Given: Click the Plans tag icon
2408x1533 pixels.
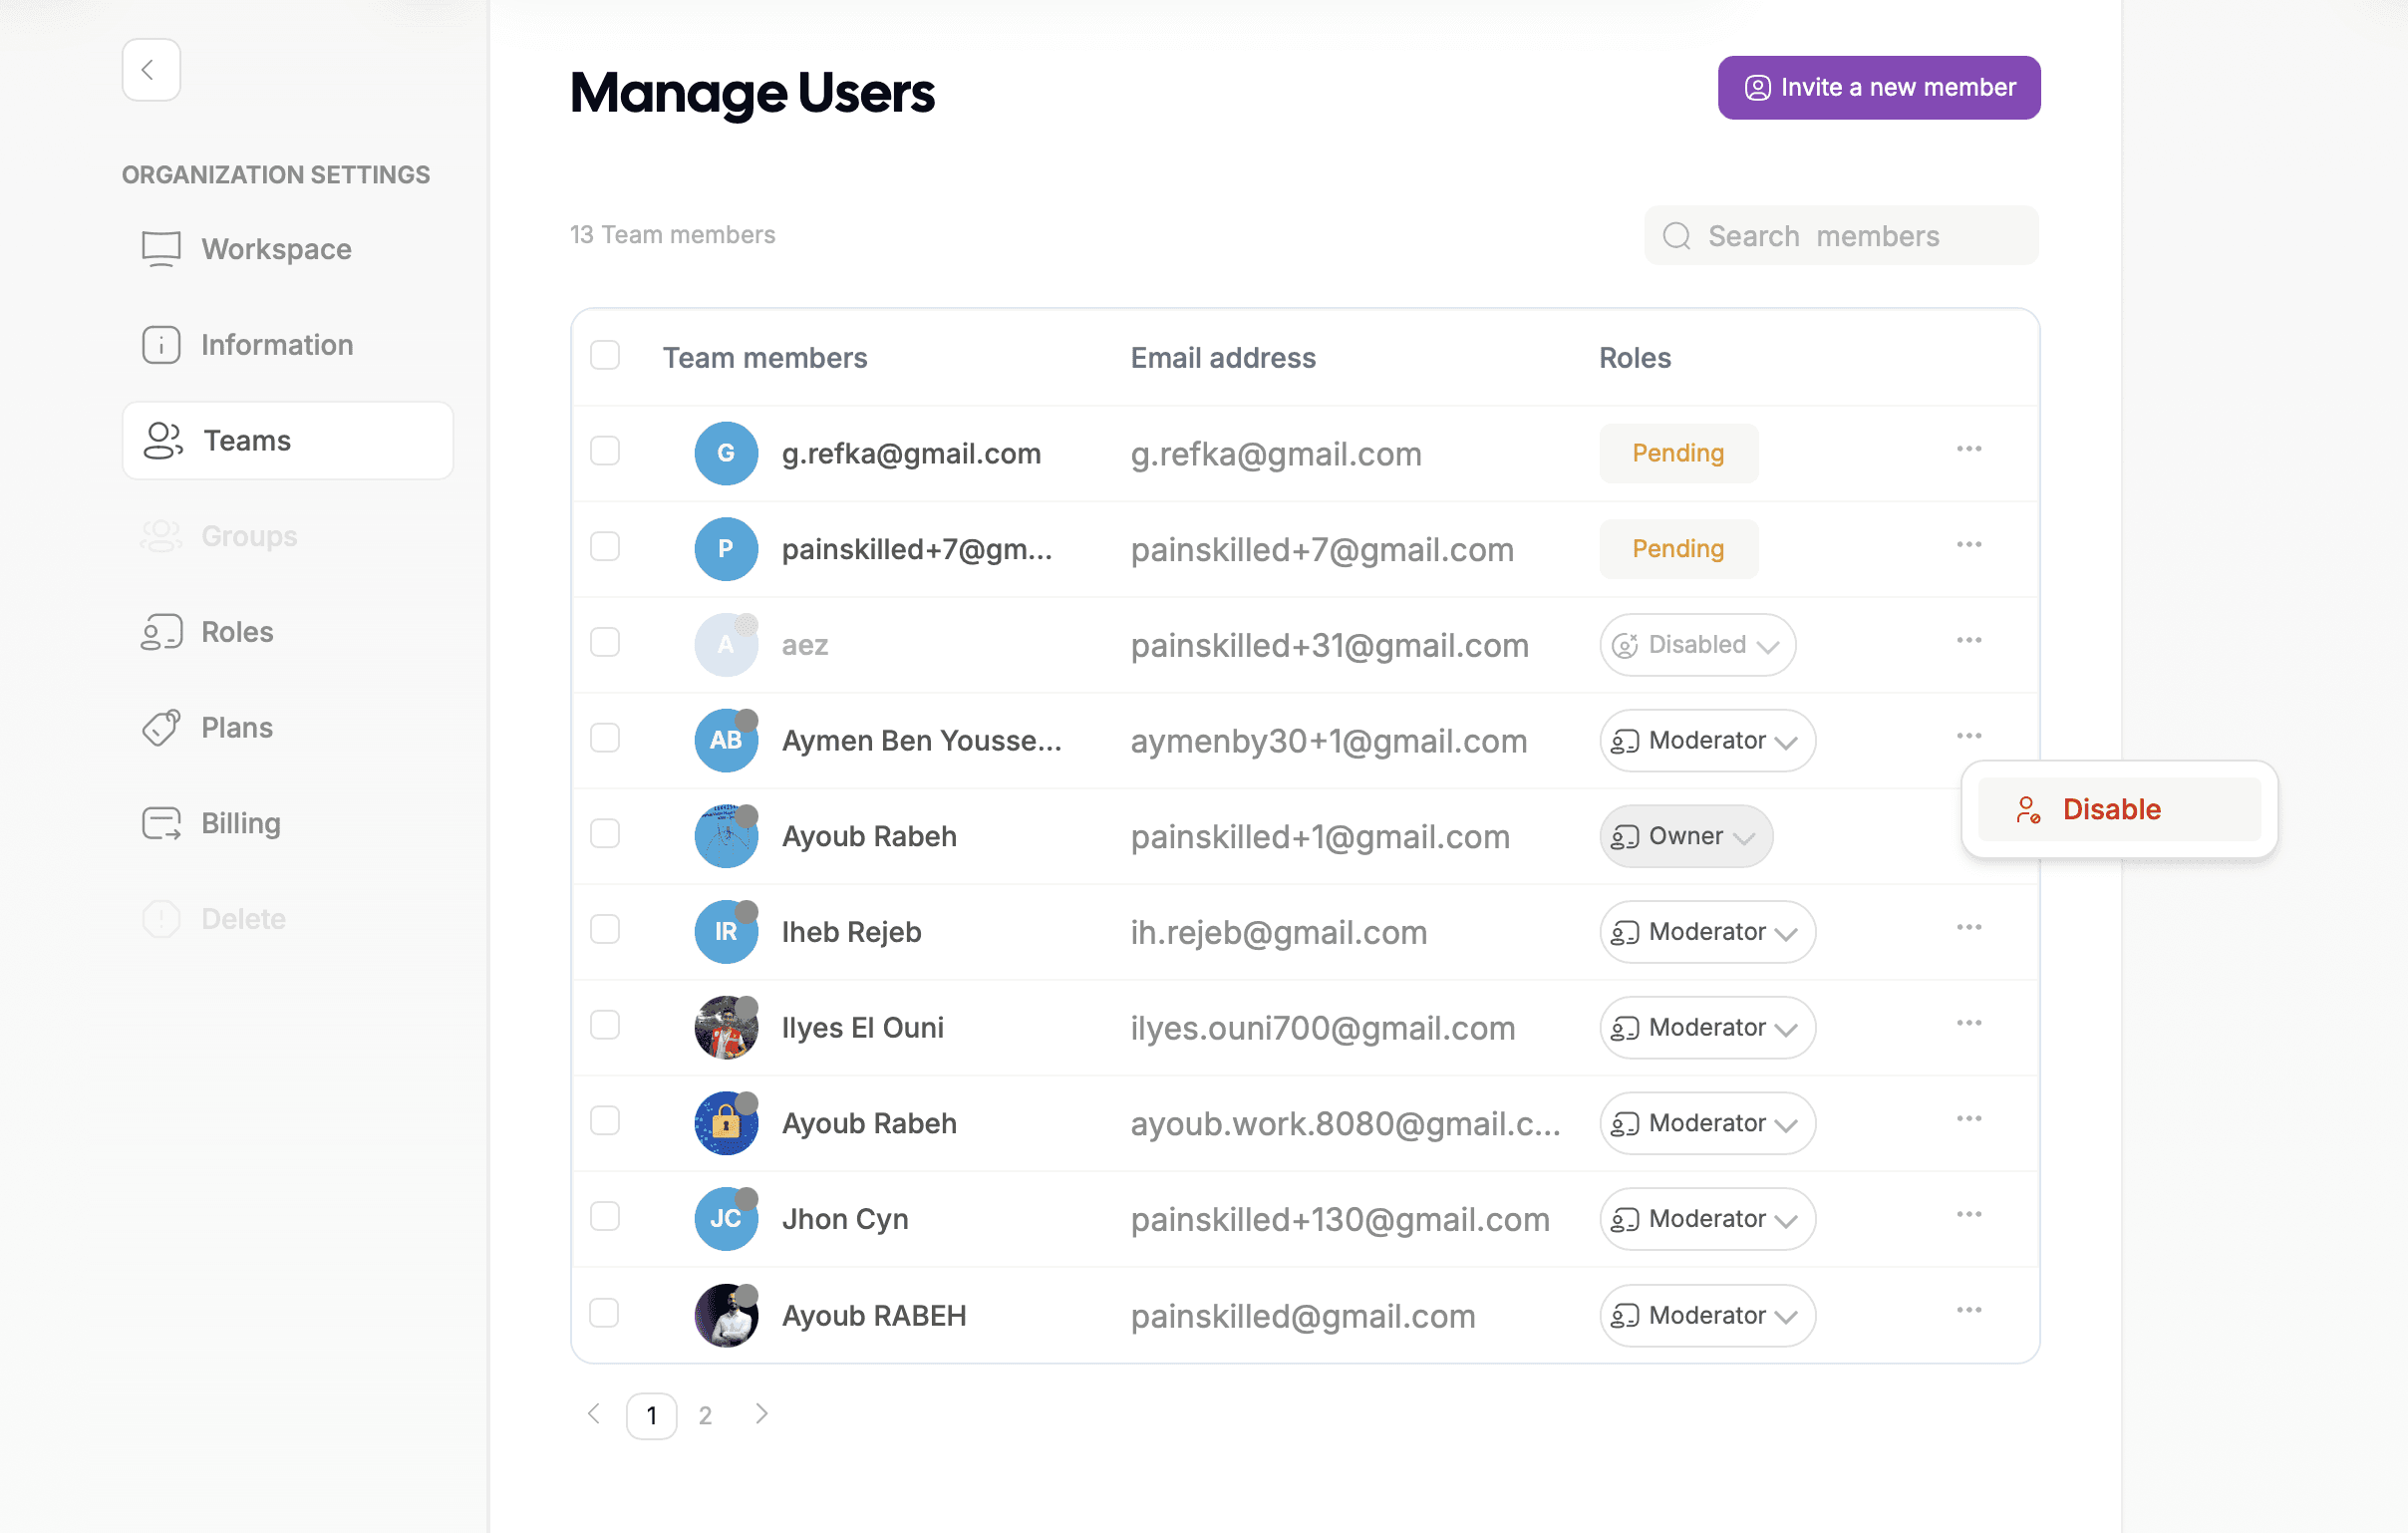Looking at the screenshot, I should tap(161, 727).
